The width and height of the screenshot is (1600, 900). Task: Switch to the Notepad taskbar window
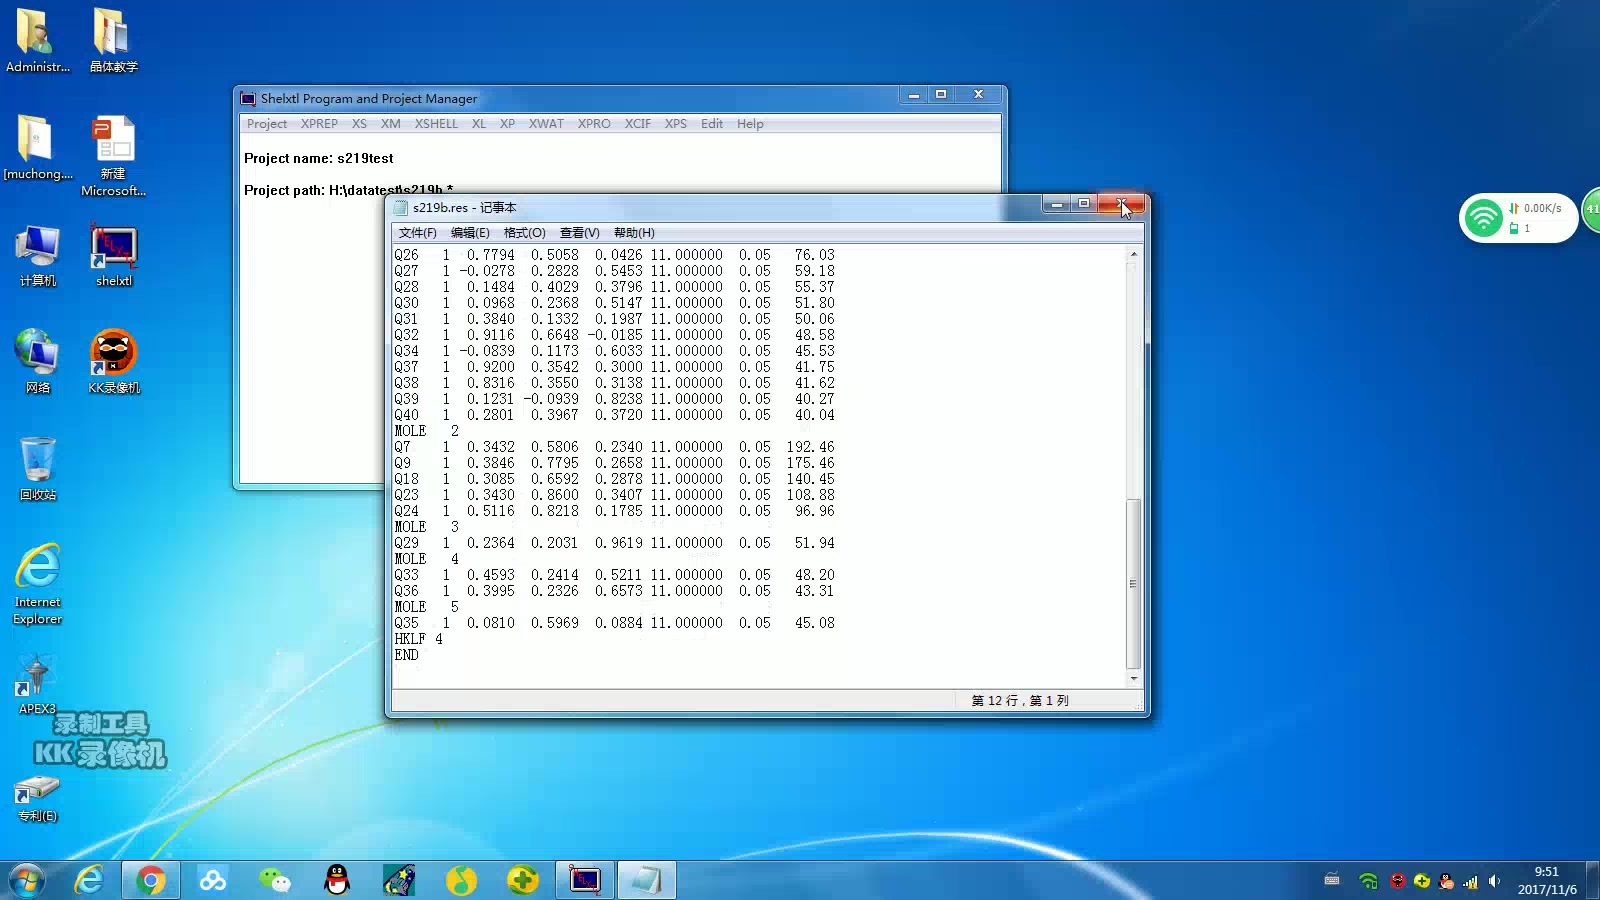click(647, 880)
